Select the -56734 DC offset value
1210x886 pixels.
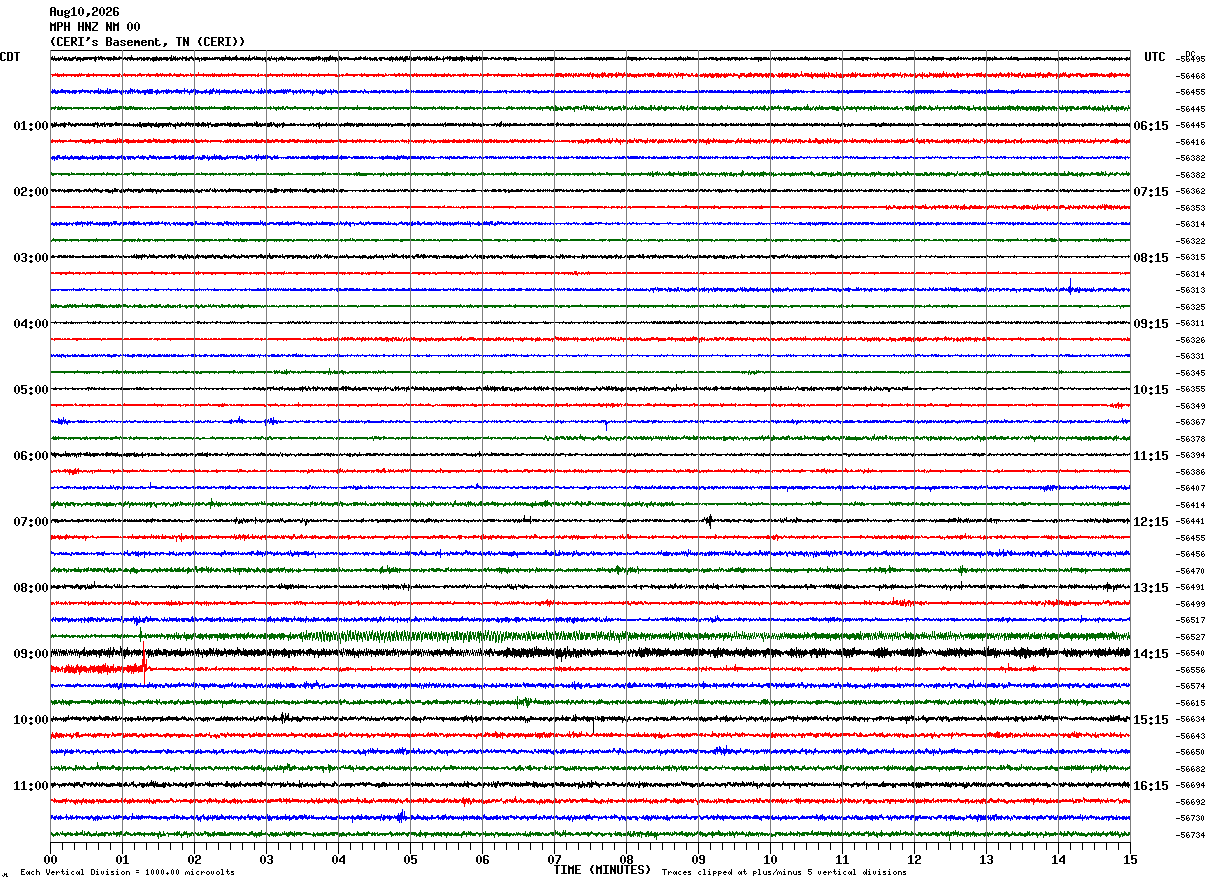(1191, 835)
